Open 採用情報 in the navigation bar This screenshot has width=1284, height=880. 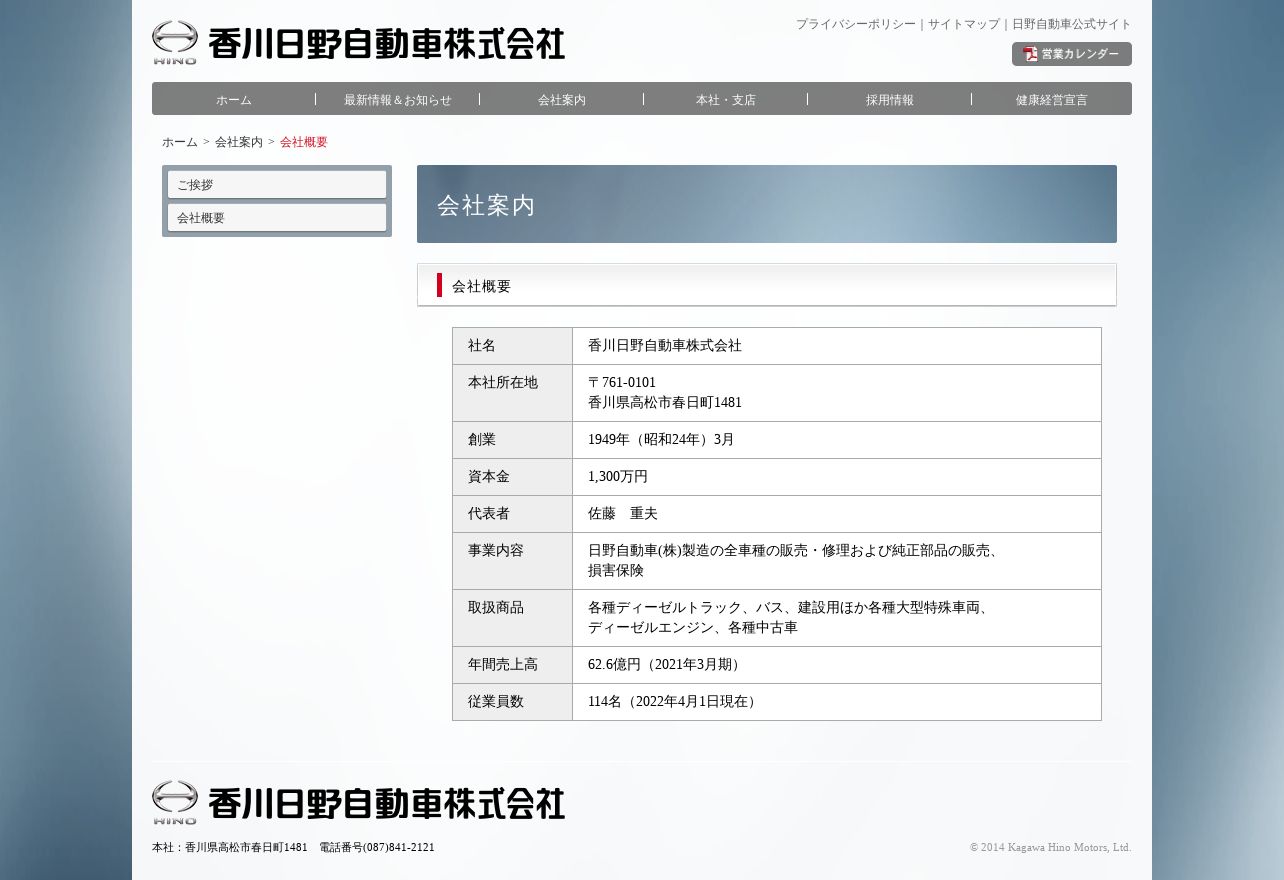(890, 100)
